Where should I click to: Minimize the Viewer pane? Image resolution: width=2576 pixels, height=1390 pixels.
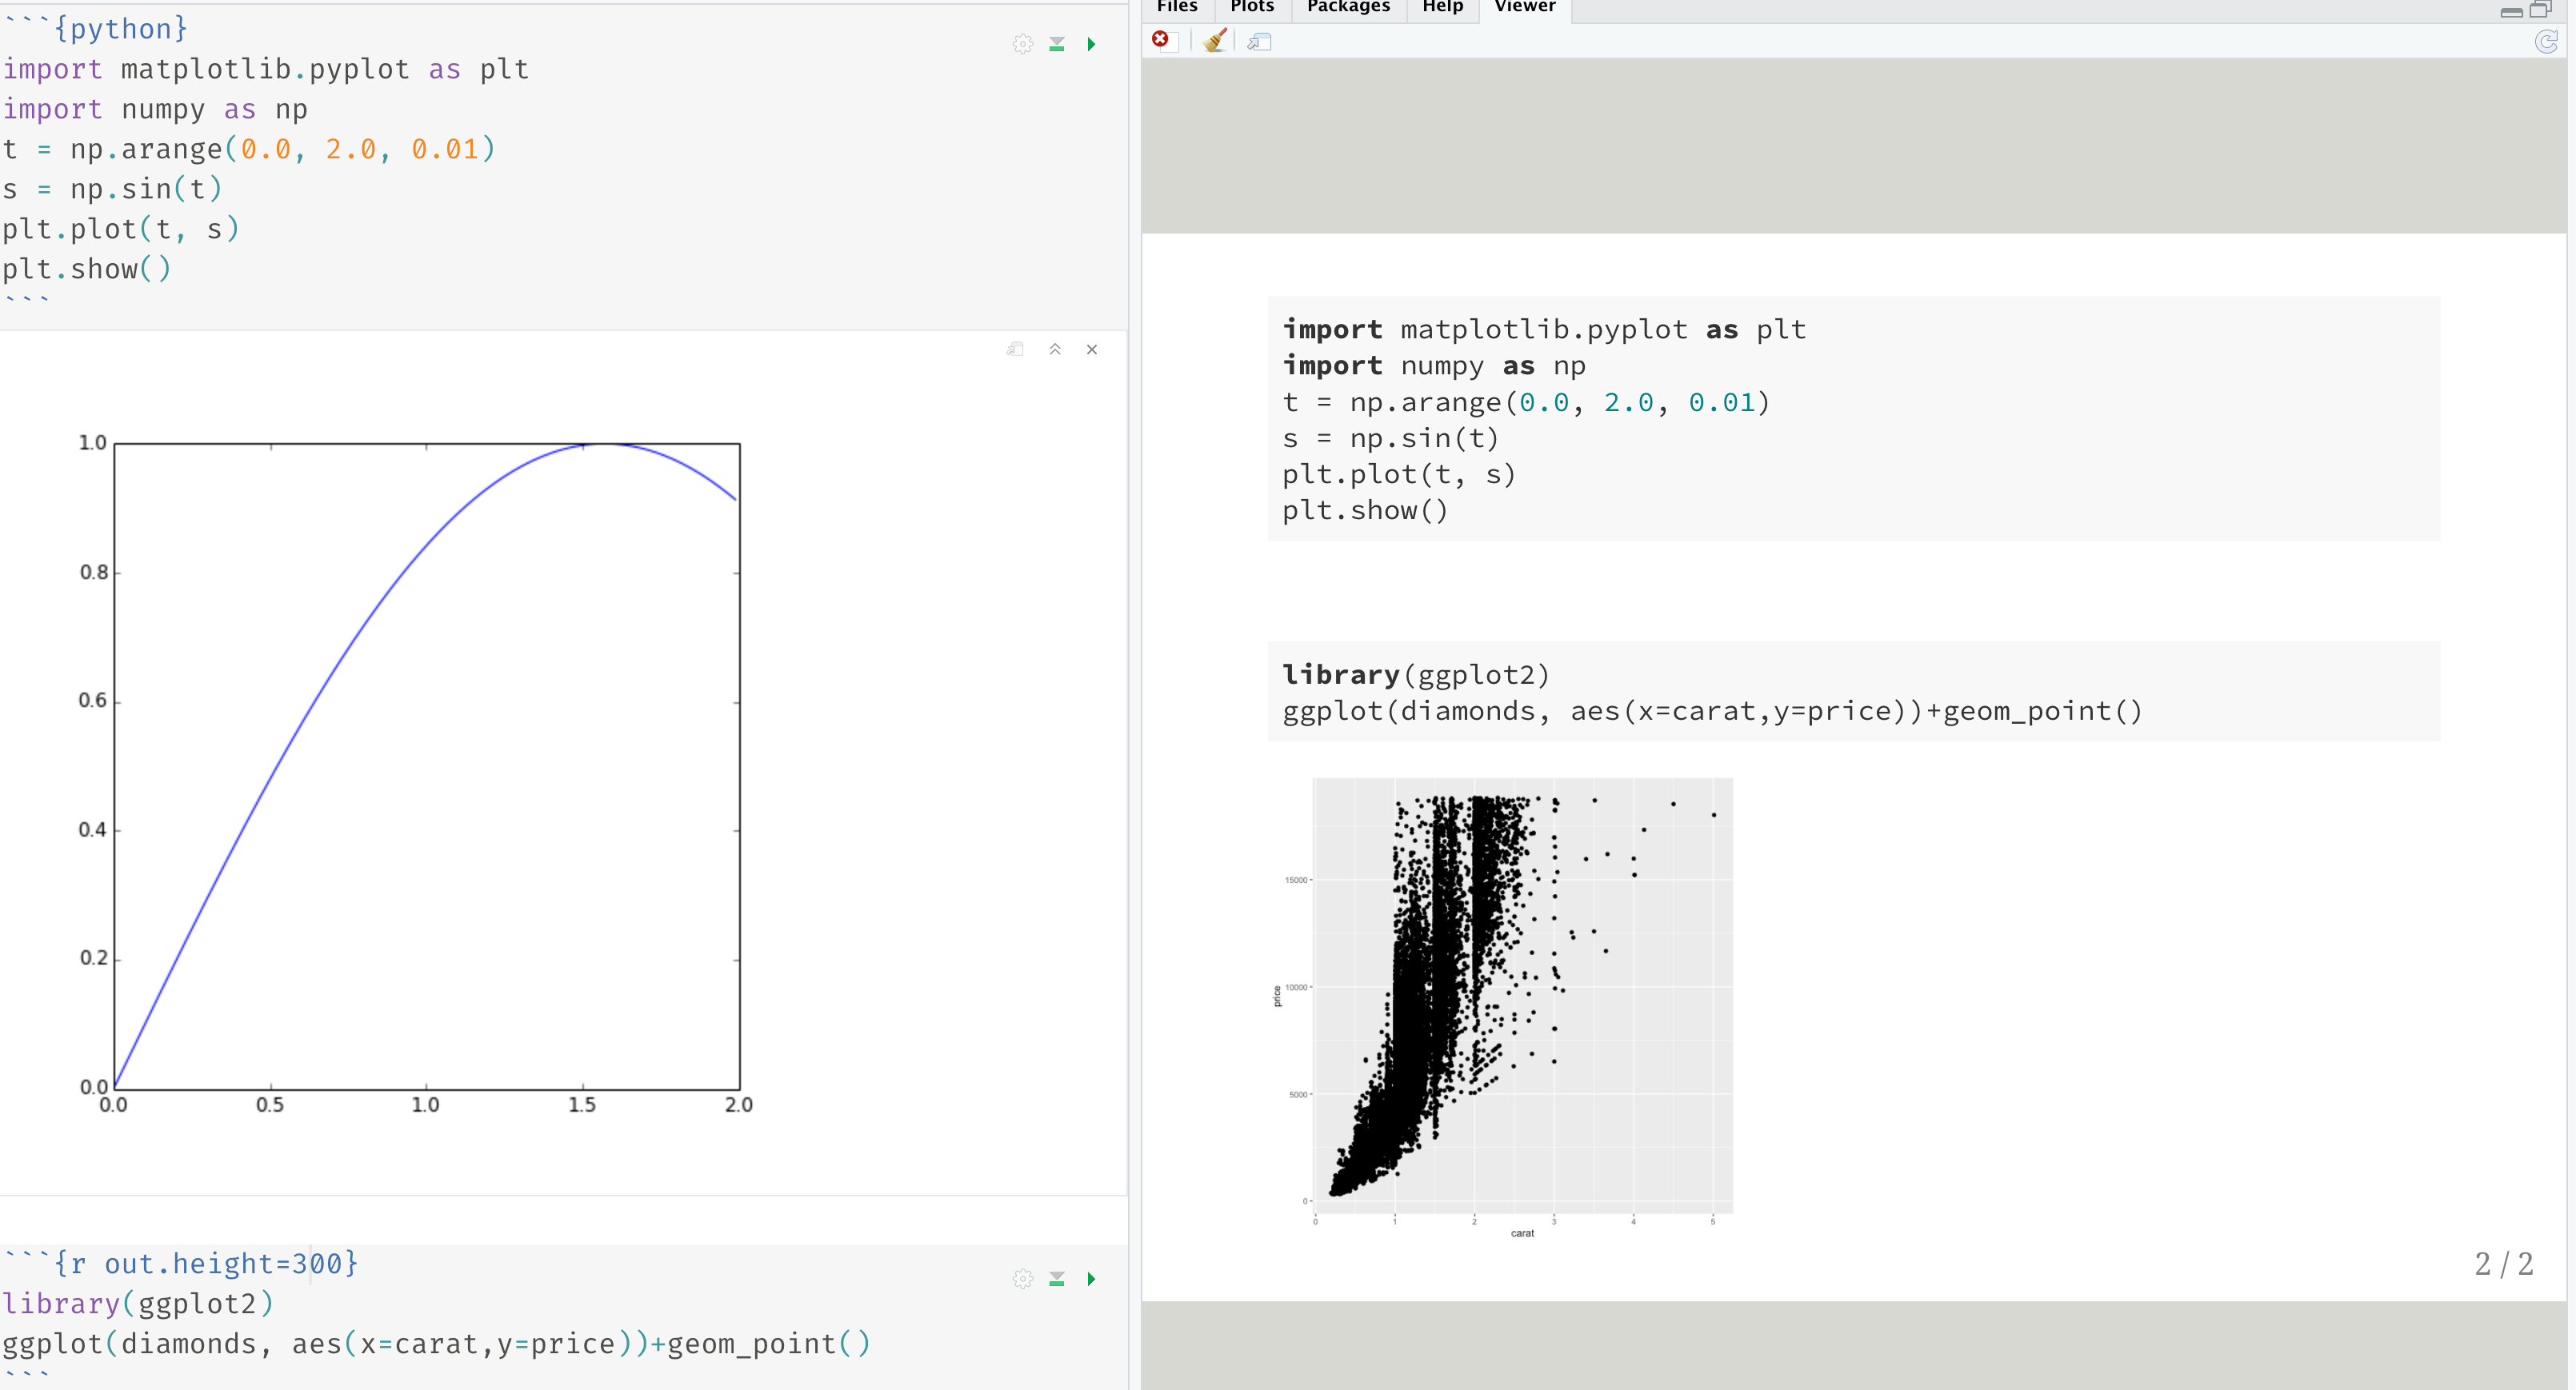pos(2511,11)
